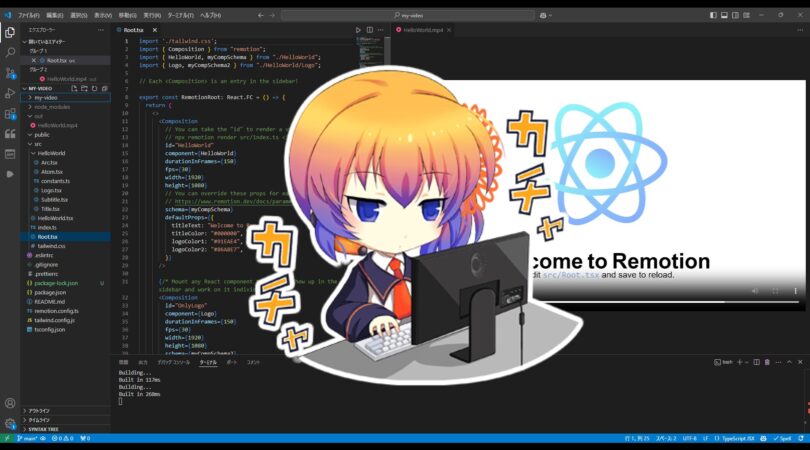Expand the node_modules folder

tap(66, 107)
